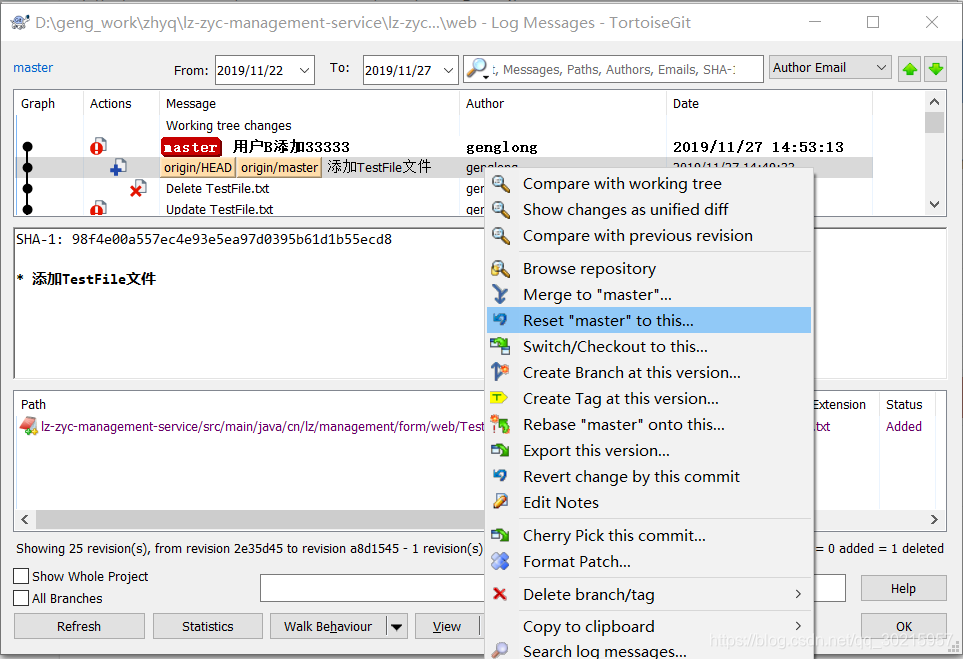
Task: Click the OK button
Action: click(903, 626)
